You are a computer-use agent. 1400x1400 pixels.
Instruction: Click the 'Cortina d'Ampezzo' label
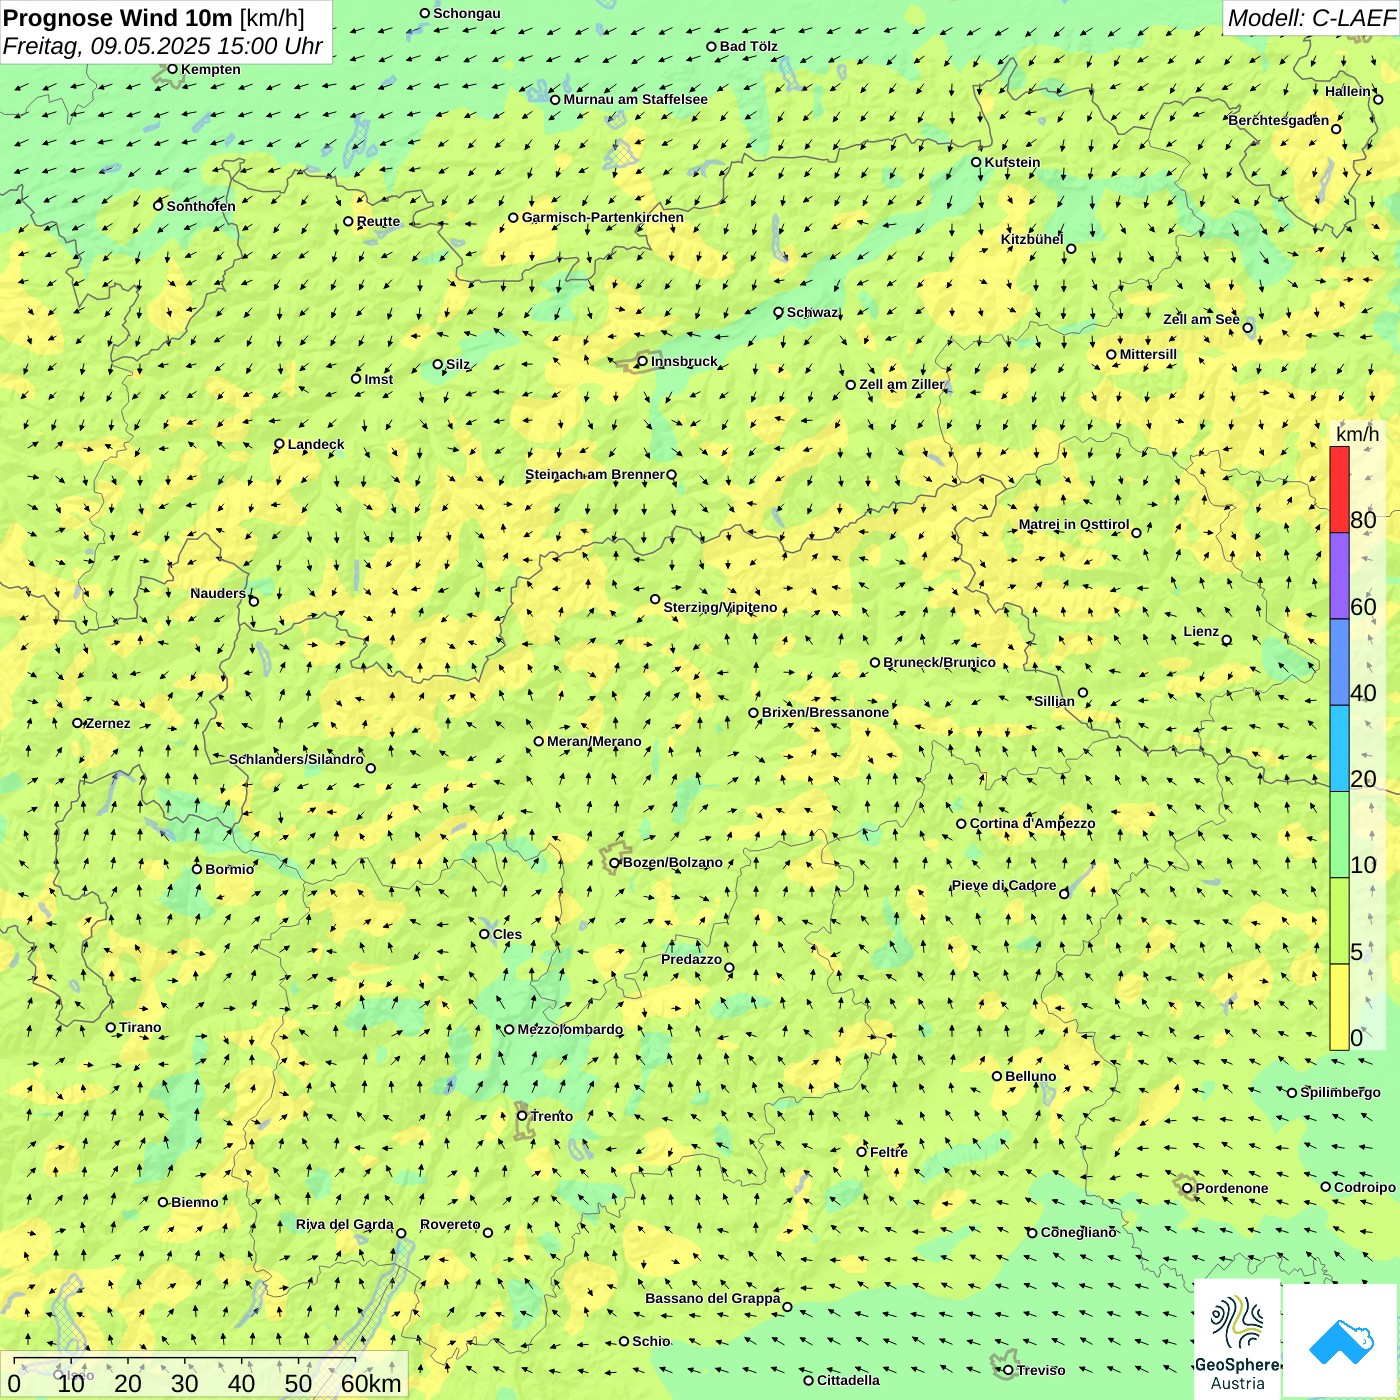coord(1032,823)
